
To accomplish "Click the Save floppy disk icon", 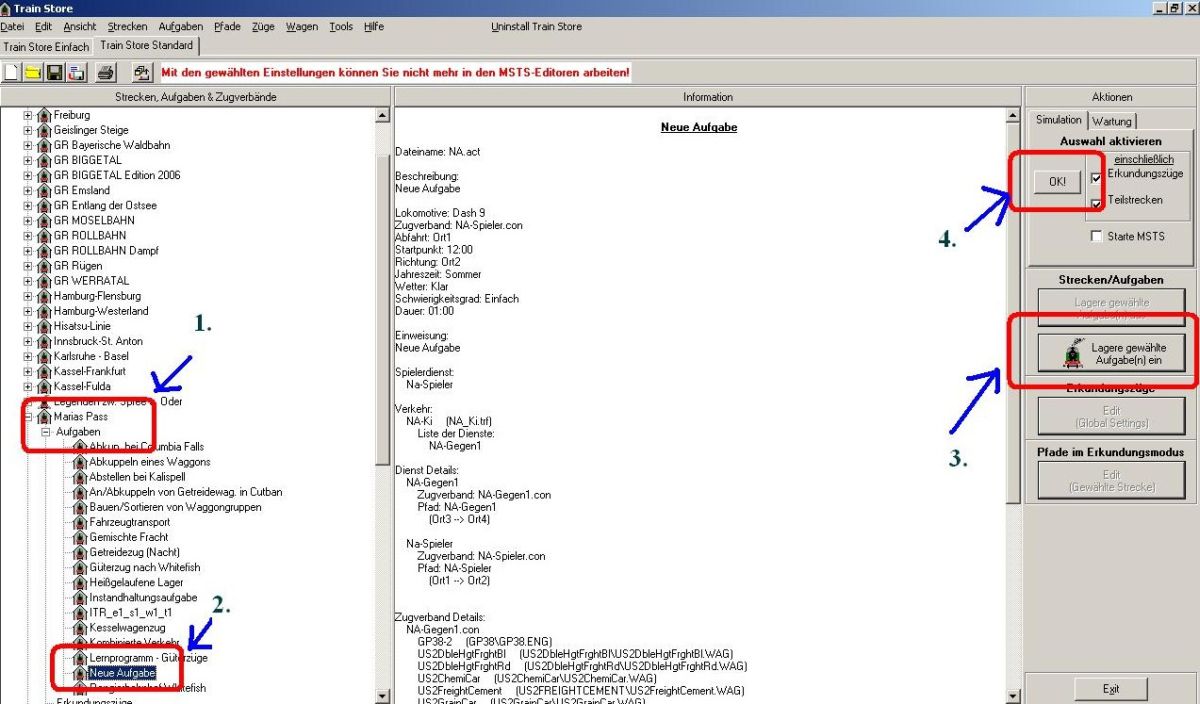I will (54, 73).
